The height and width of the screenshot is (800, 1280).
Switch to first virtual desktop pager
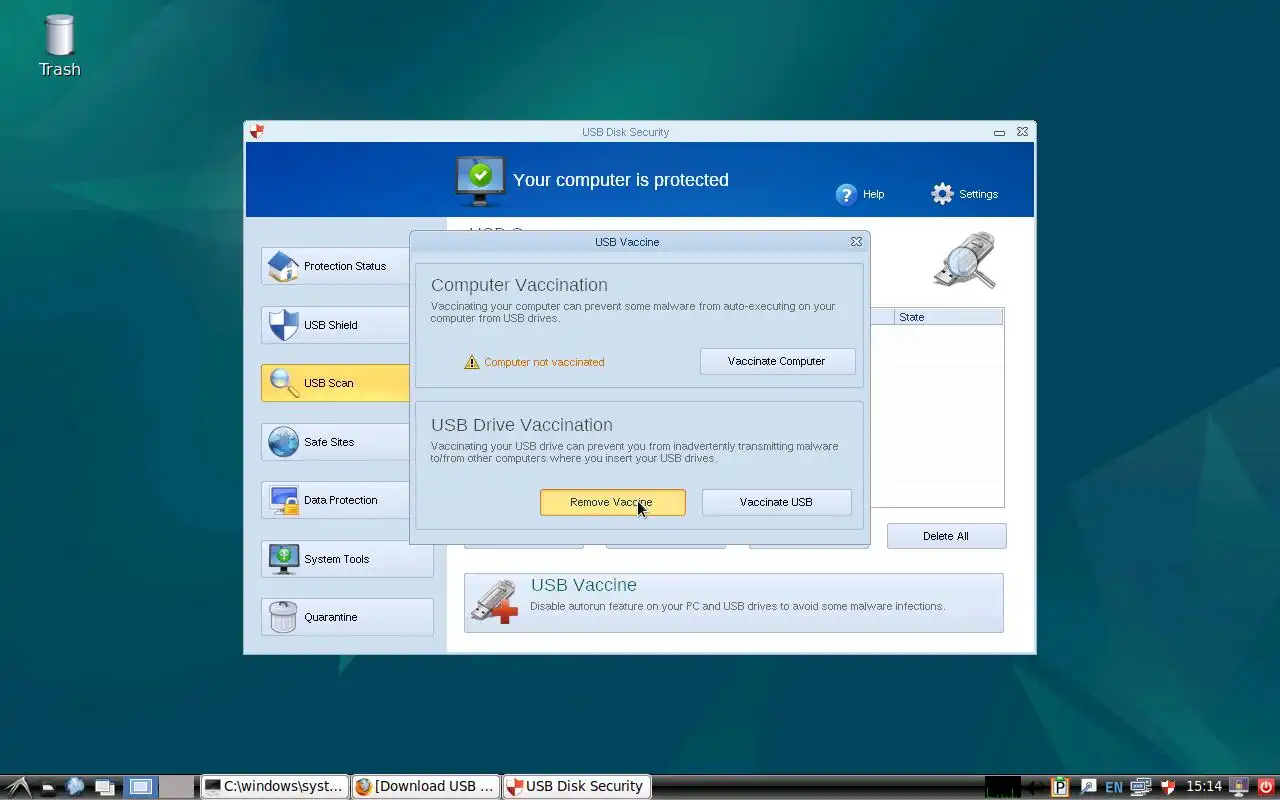[x=141, y=787]
